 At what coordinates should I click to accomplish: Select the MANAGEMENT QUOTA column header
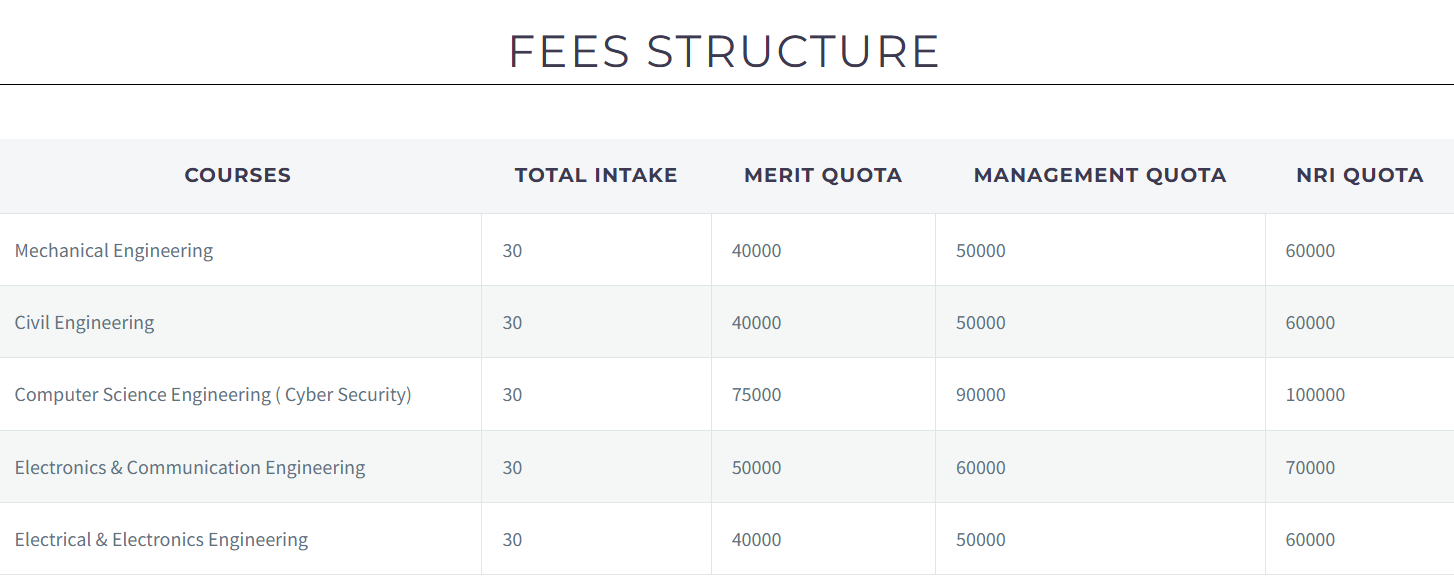(1100, 175)
